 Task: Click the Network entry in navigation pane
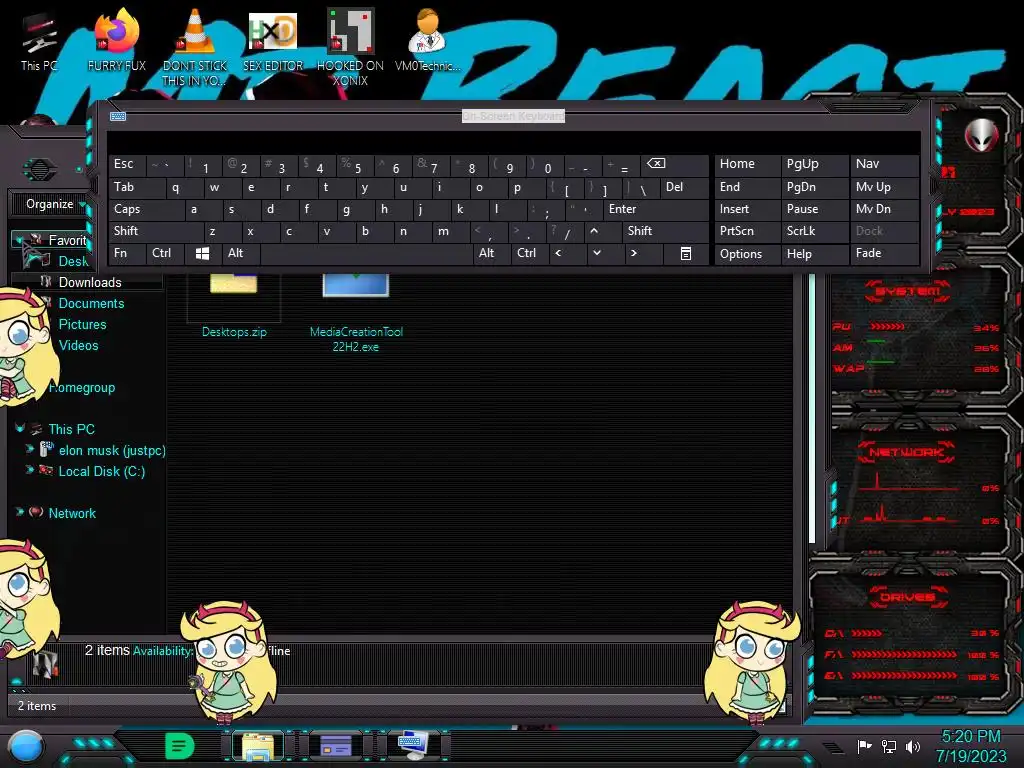72,513
